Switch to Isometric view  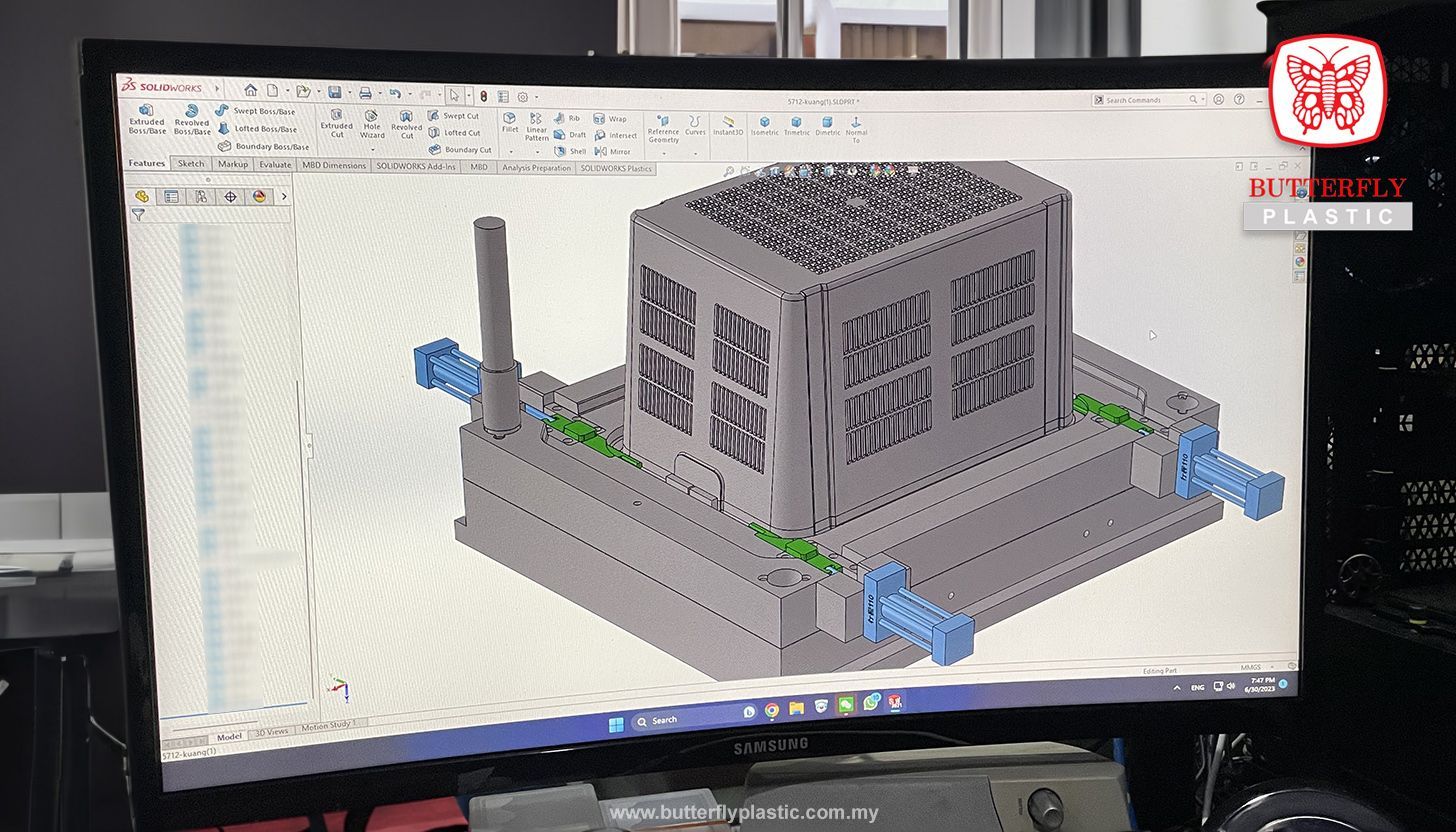[x=765, y=127]
